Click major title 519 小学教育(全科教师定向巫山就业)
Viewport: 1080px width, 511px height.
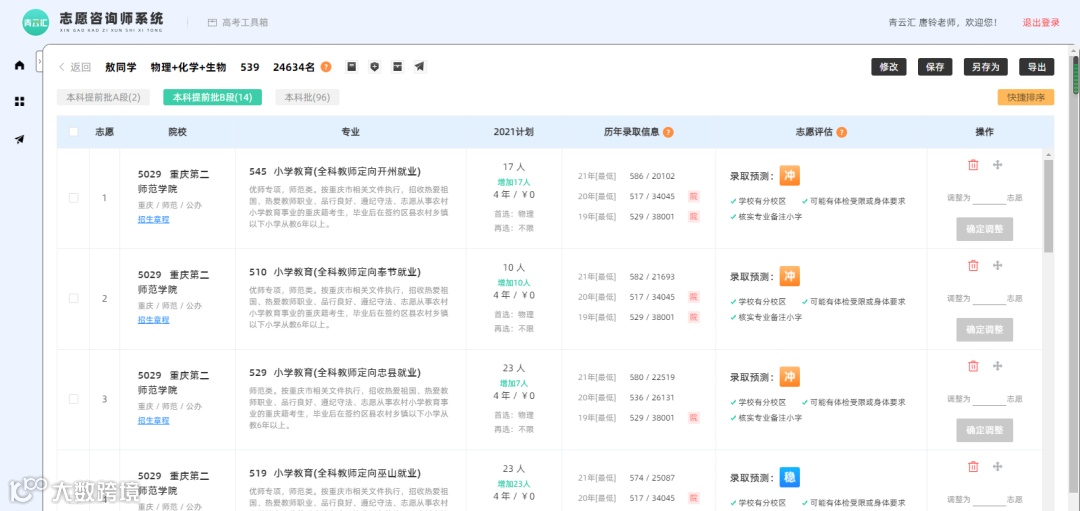click(335, 473)
